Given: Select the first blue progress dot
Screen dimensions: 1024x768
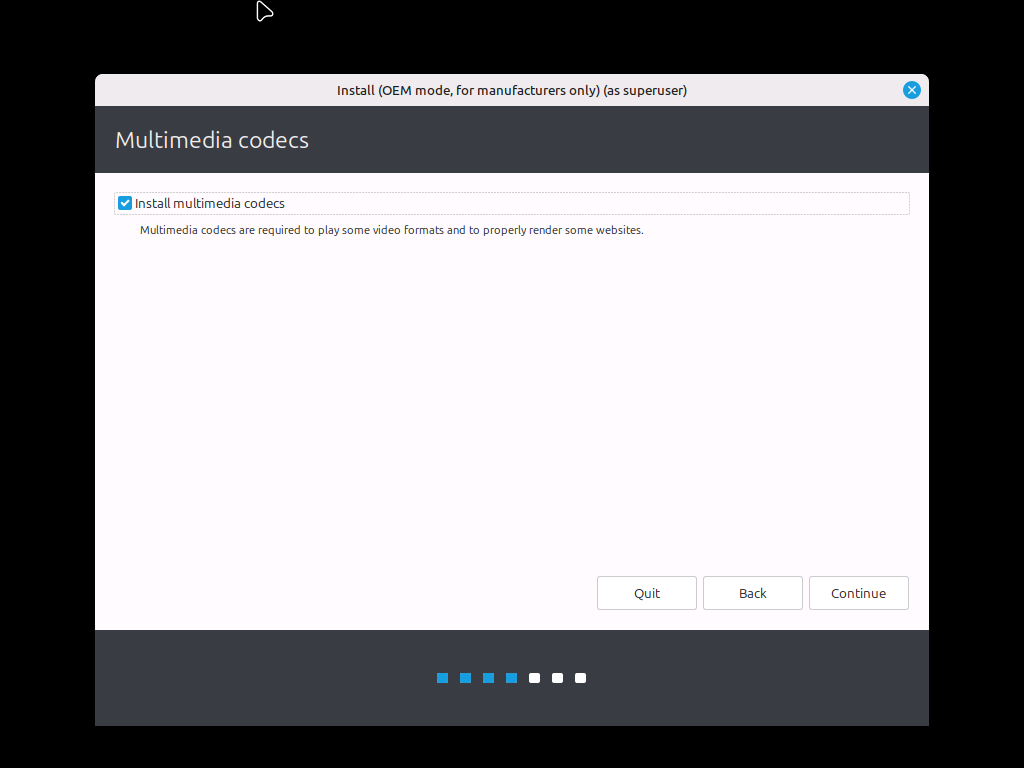Looking at the screenshot, I should [442, 678].
